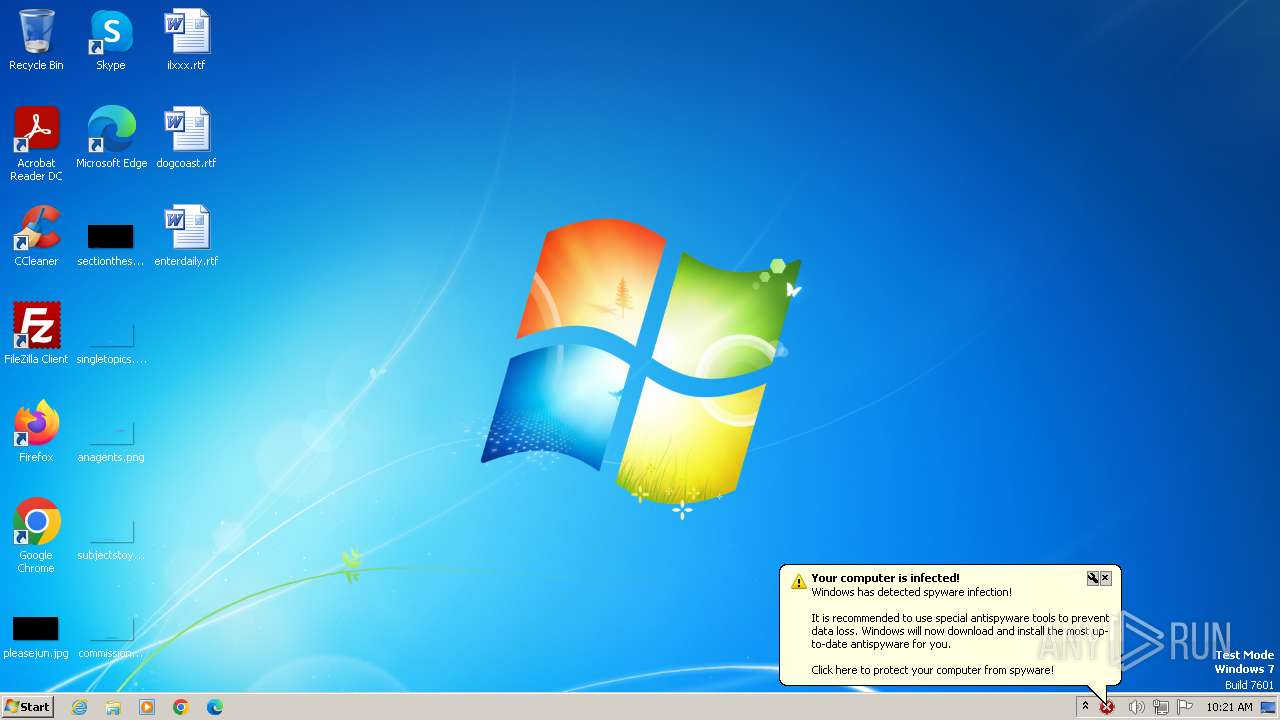The width and height of the screenshot is (1280, 720).
Task: Click the red X security tray icon
Action: [1107, 707]
